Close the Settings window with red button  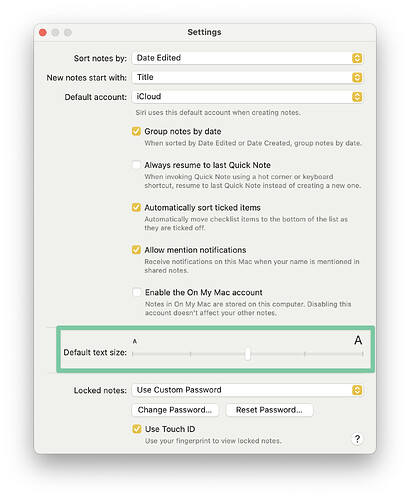43,32
